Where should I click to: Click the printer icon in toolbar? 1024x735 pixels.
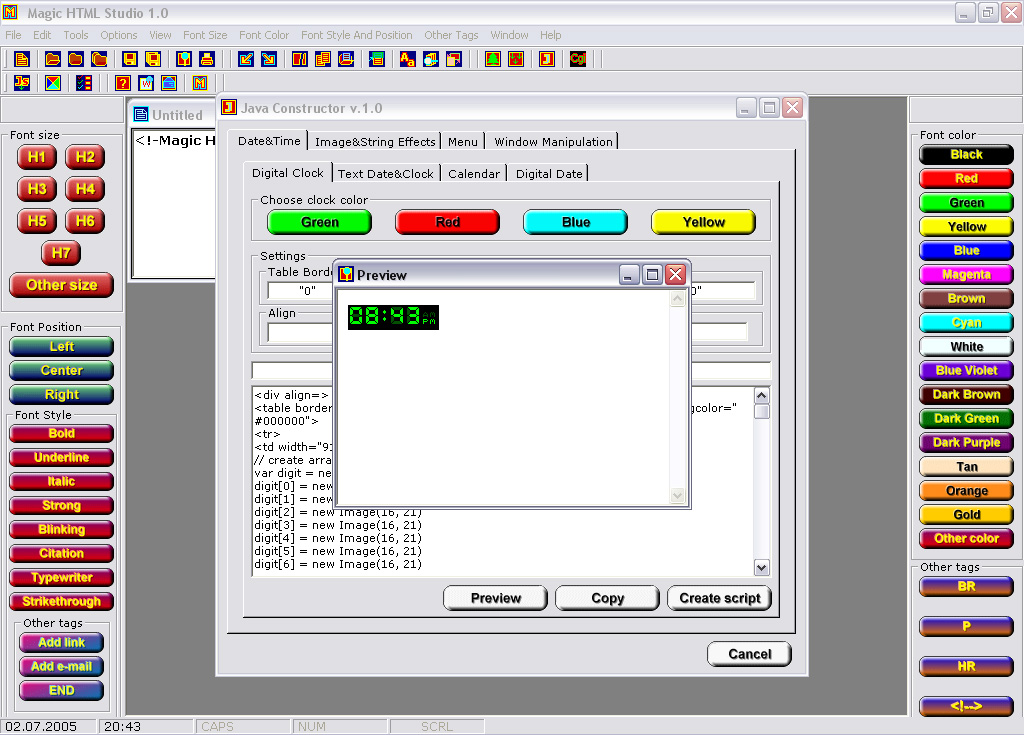[207, 59]
